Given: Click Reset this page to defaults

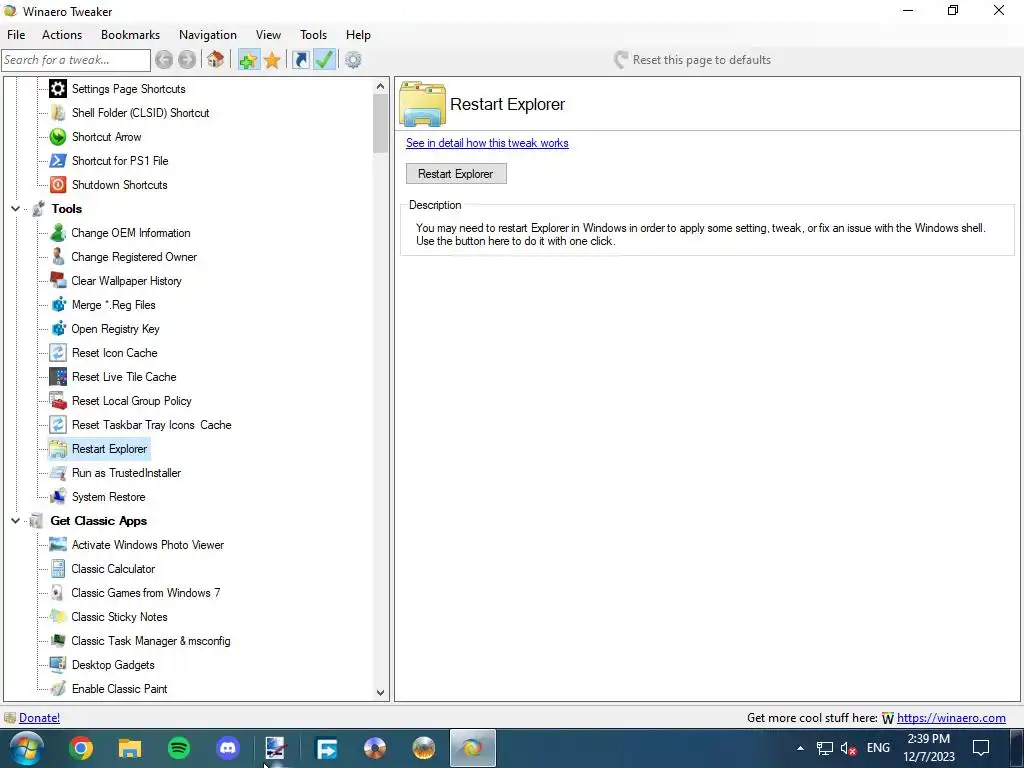Looking at the screenshot, I should tap(693, 60).
